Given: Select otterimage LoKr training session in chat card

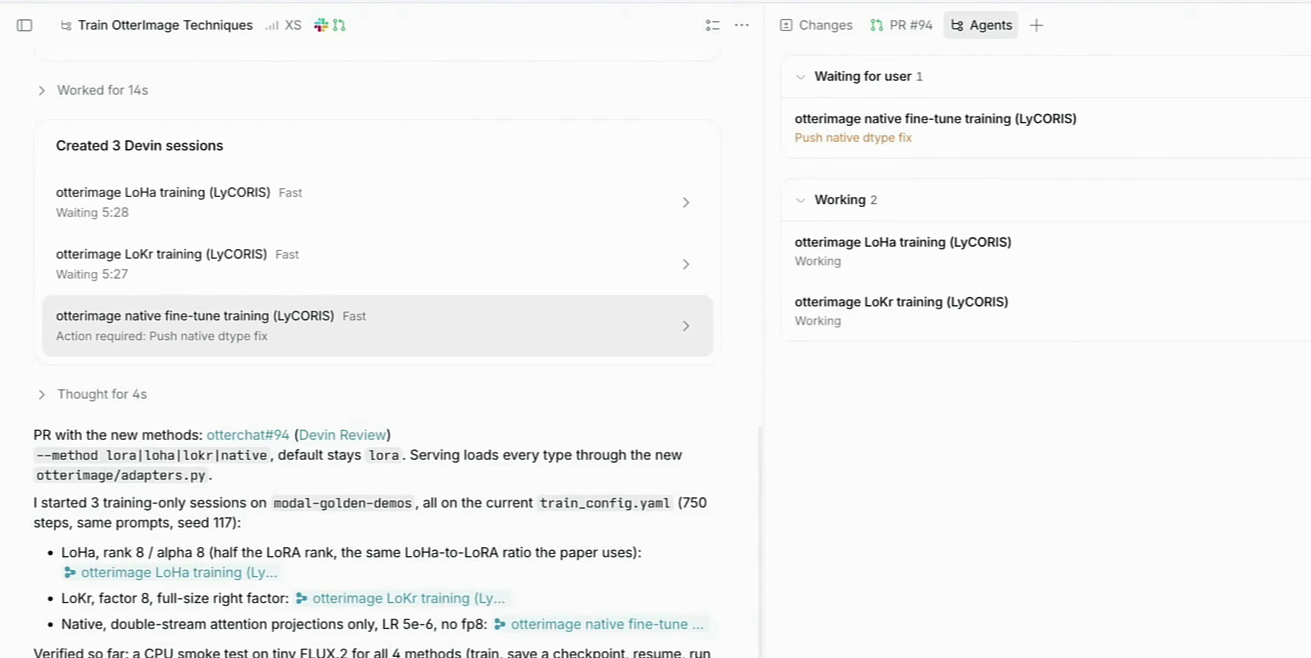Looking at the screenshot, I should pyautogui.click(x=377, y=264).
